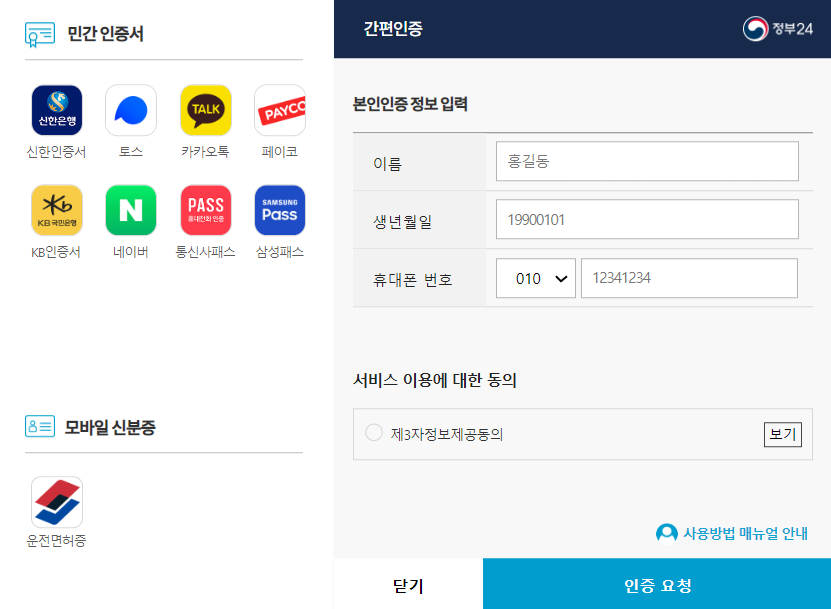
Task: Click the 이름 name input field
Action: pos(647,161)
